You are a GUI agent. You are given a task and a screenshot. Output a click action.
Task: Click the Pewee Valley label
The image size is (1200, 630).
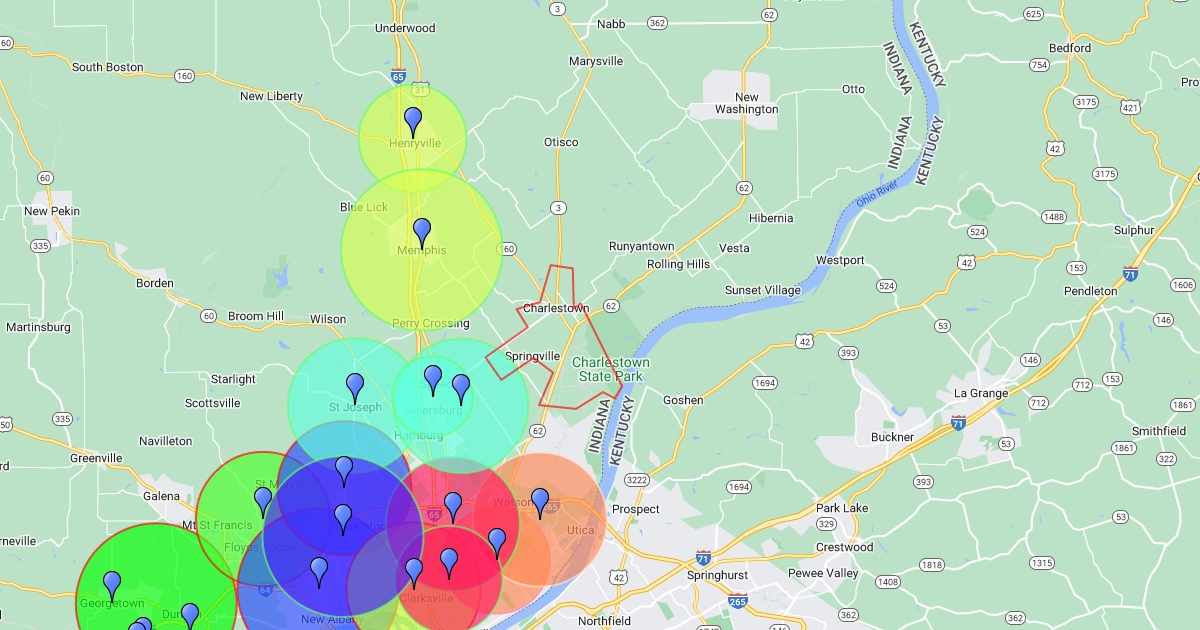823,573
